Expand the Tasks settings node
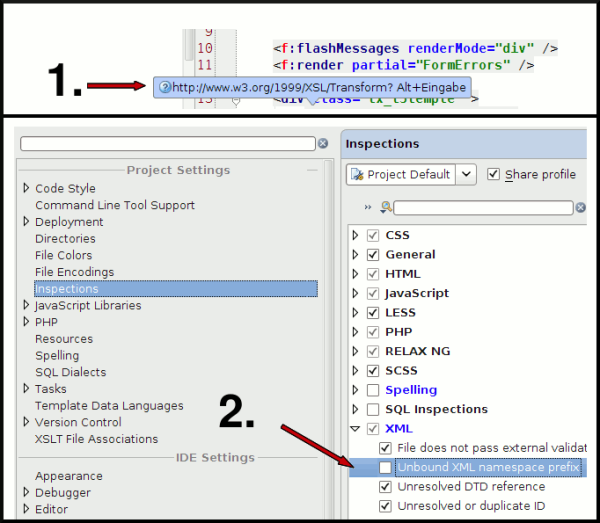Image resolution: width=600 pixels, height=523 pixels. click(x=26, y=388)
